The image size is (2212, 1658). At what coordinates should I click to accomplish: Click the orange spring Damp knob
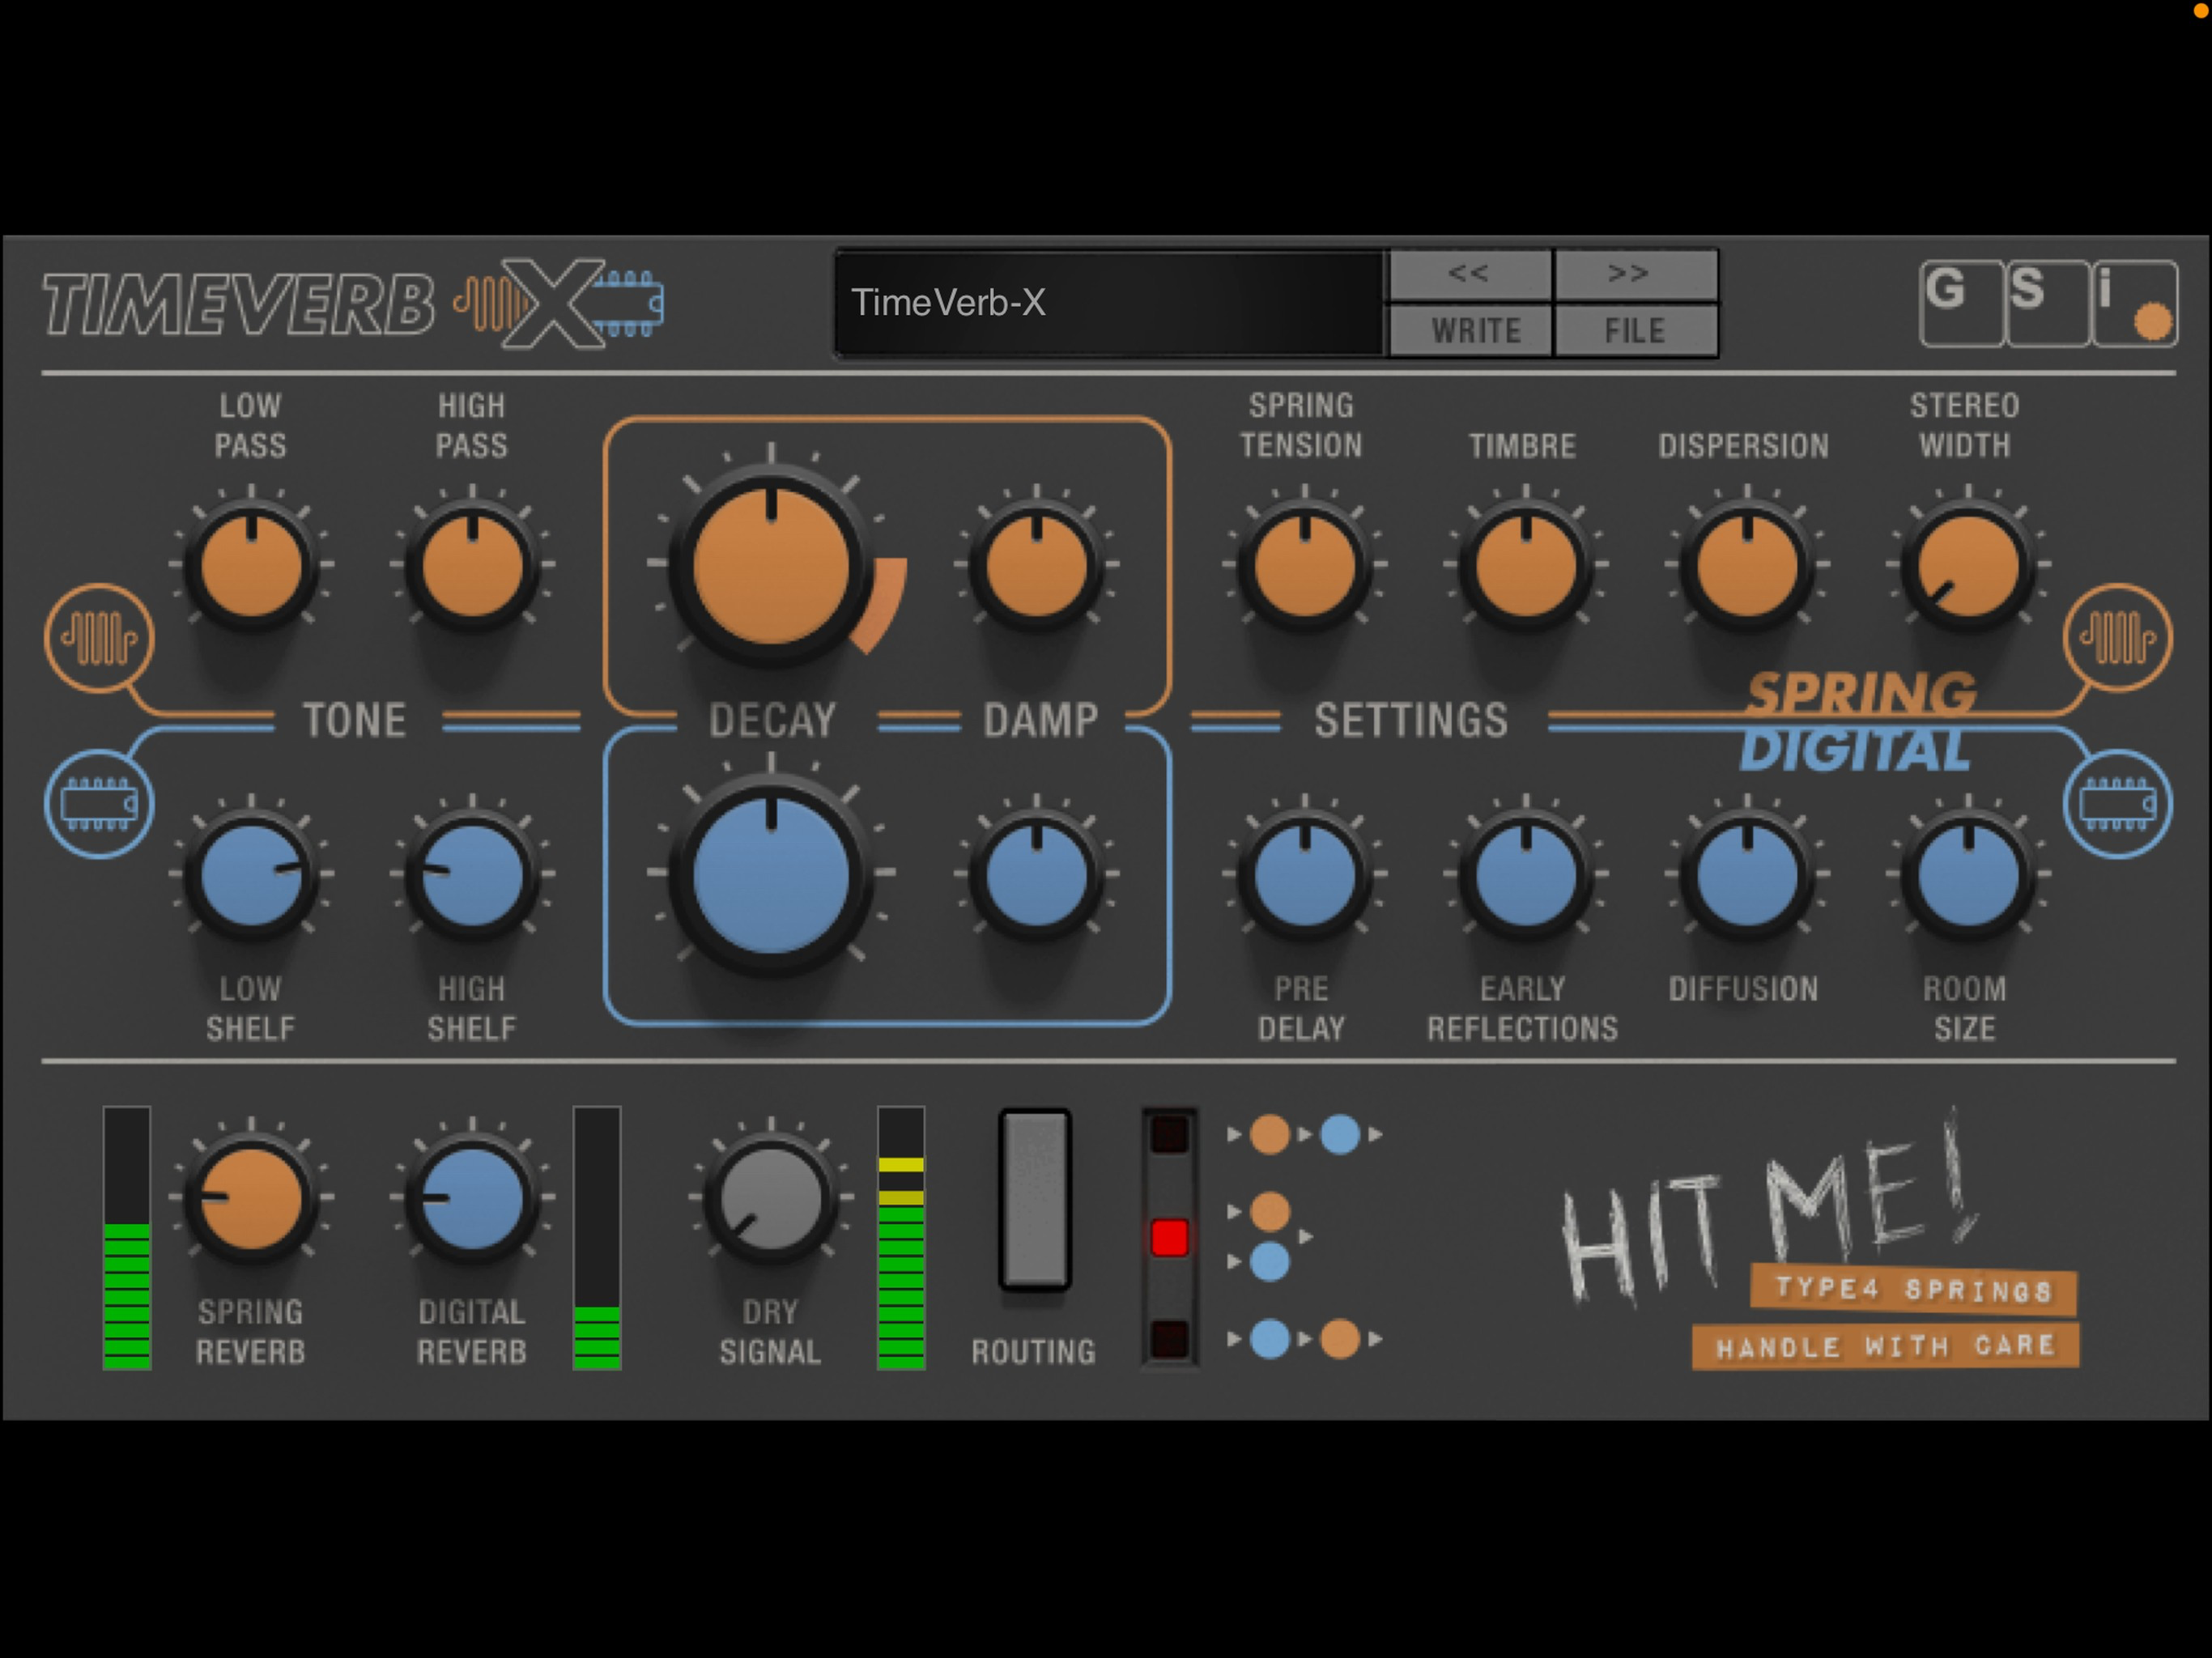point(1037,566)
